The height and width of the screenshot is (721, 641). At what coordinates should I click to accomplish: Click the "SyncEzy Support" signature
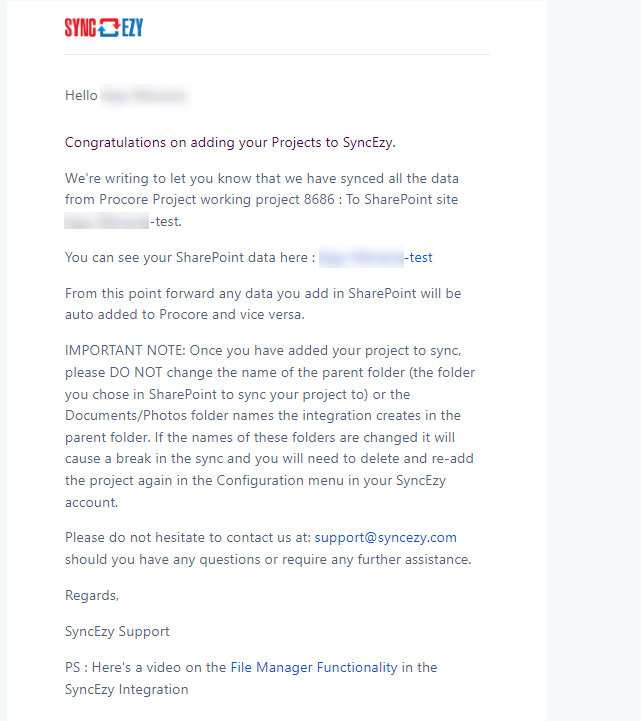117,631
